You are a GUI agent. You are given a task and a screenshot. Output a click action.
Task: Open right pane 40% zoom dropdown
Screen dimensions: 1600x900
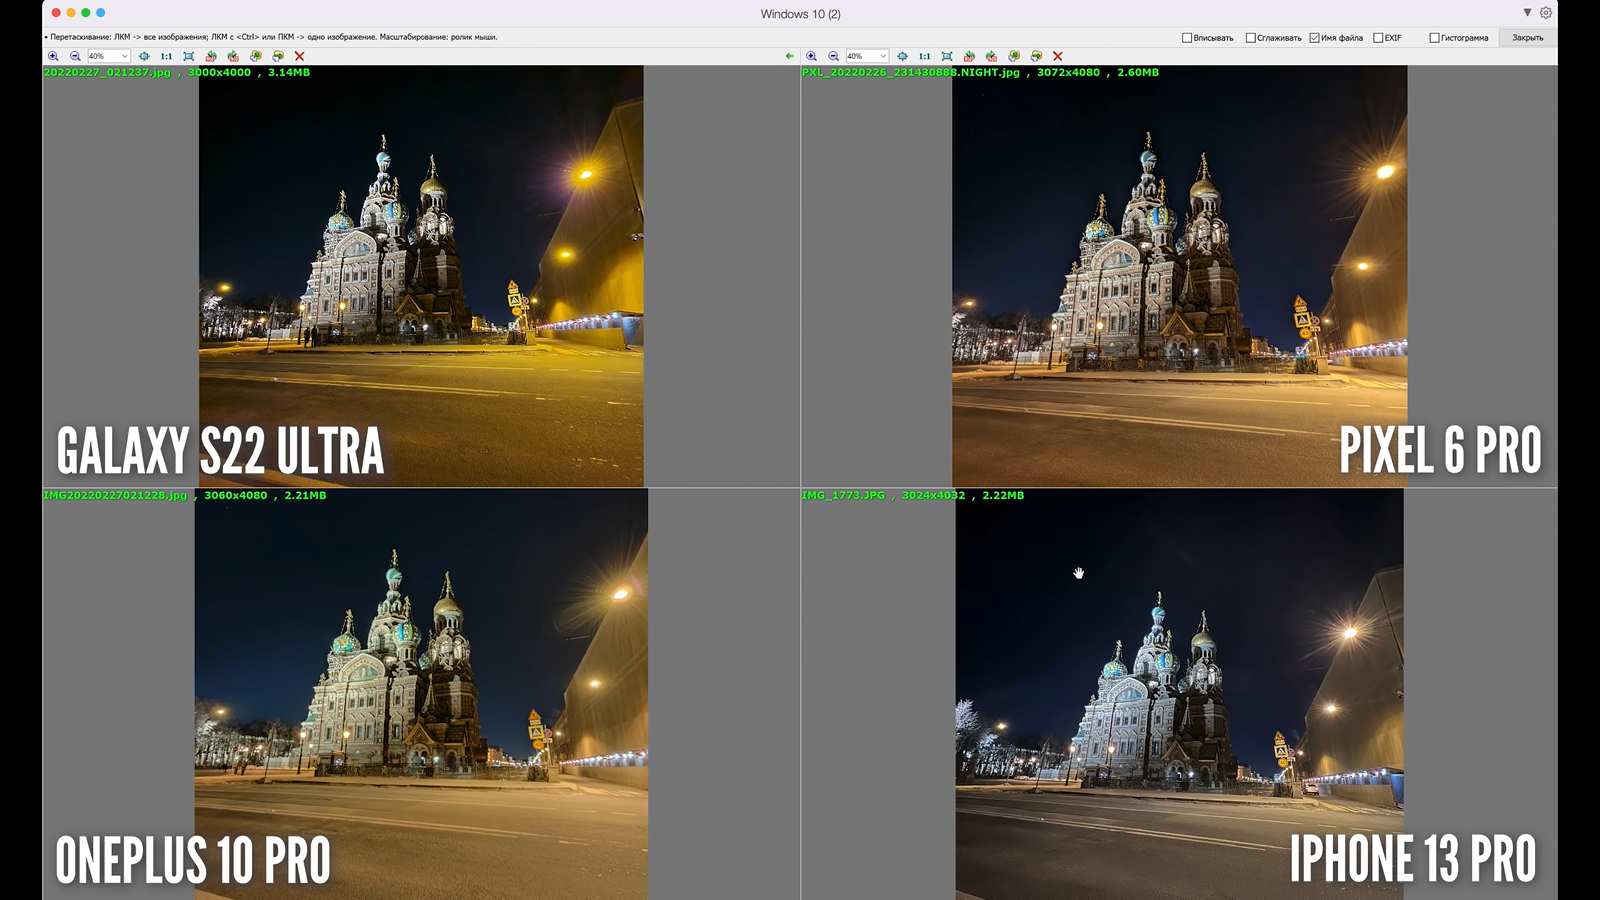(x=867, y=56)
